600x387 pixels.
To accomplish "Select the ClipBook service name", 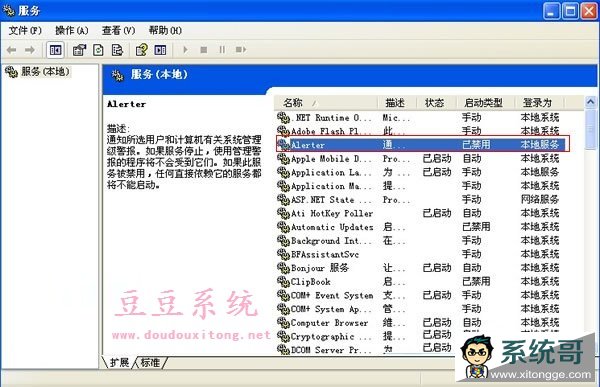I will tap(310, 282).
